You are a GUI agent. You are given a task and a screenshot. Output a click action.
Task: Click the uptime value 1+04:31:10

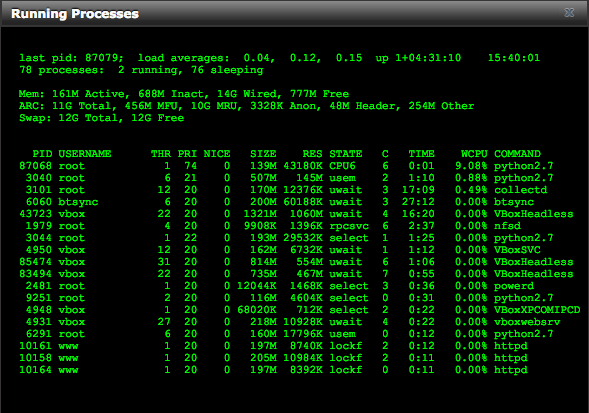[x=428, y=57]
